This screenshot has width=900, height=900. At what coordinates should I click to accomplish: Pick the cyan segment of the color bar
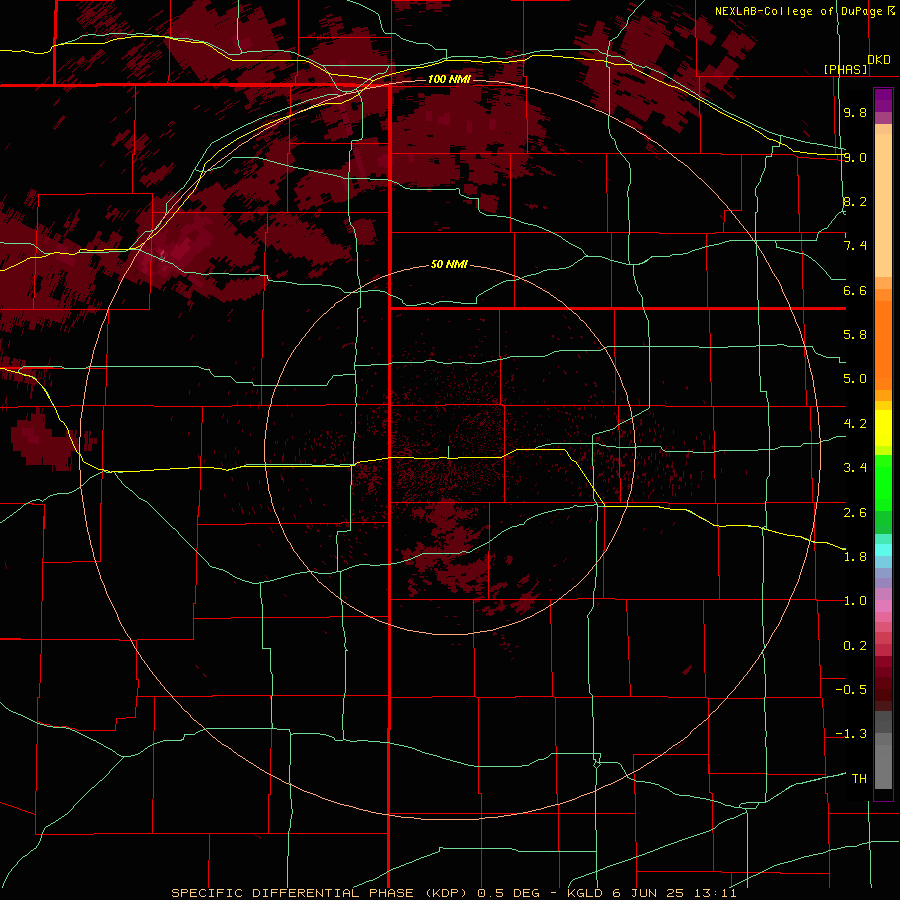click(x=883, y=550)
